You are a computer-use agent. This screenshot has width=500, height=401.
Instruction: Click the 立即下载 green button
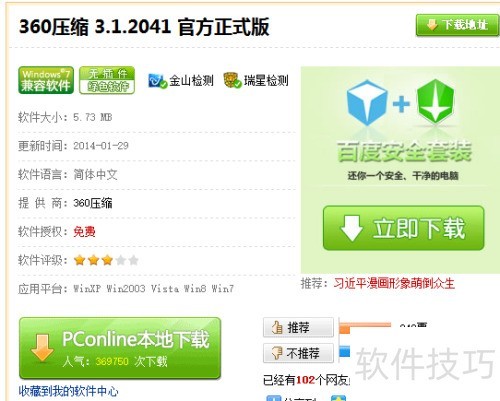(x=403, y=228)
